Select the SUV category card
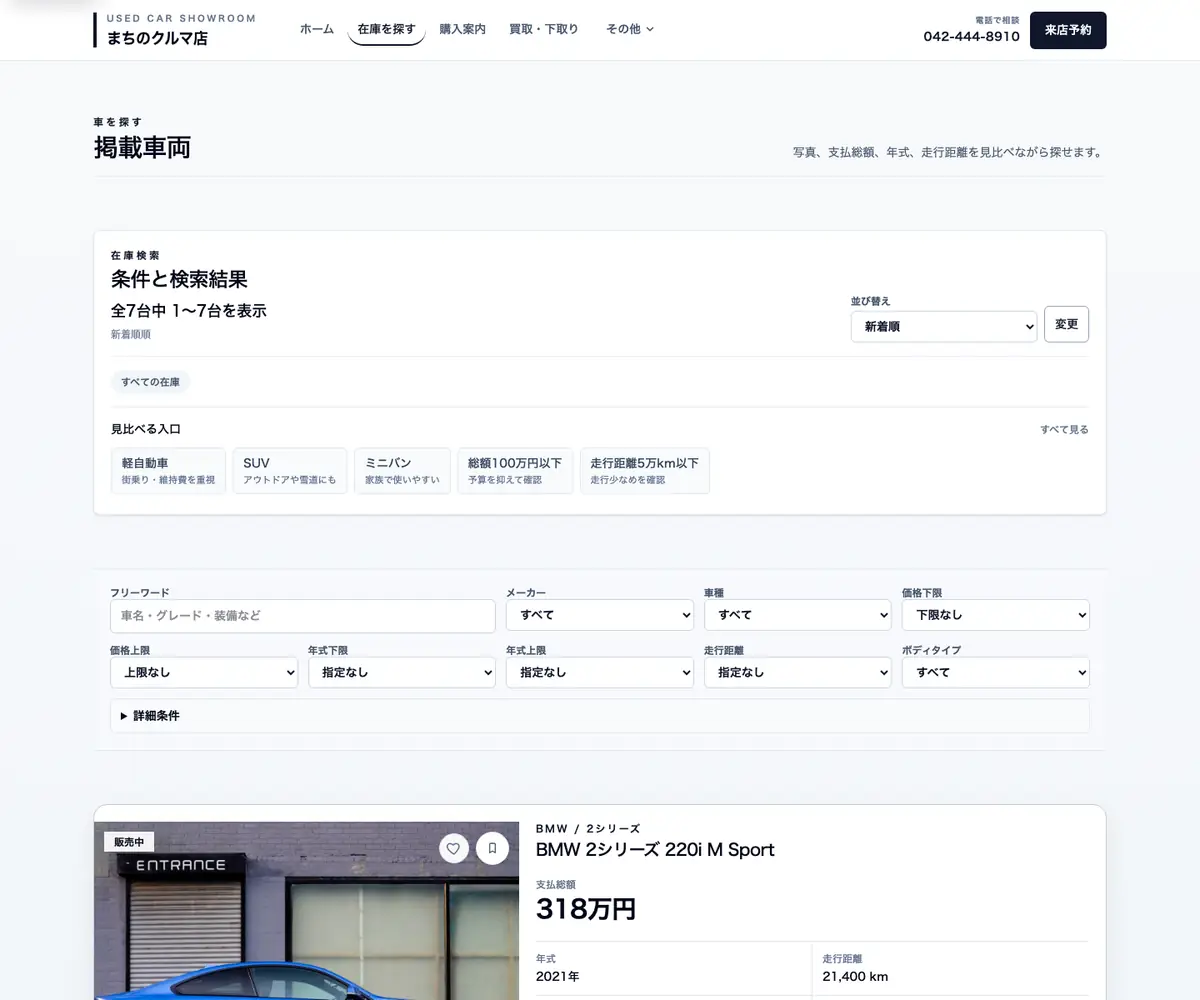The image size is (1200, 1000). (x=289, y=470)
